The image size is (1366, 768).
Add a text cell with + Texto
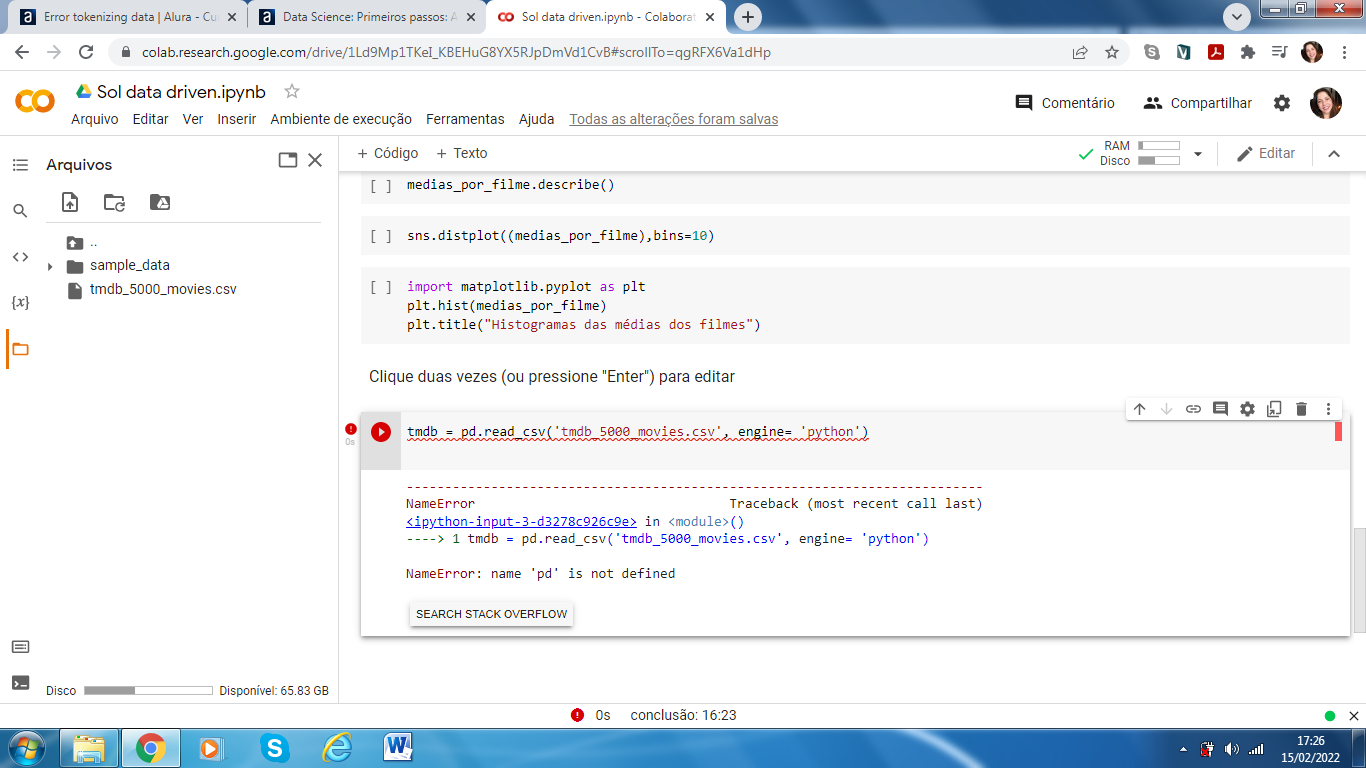[x=462, y=154]
